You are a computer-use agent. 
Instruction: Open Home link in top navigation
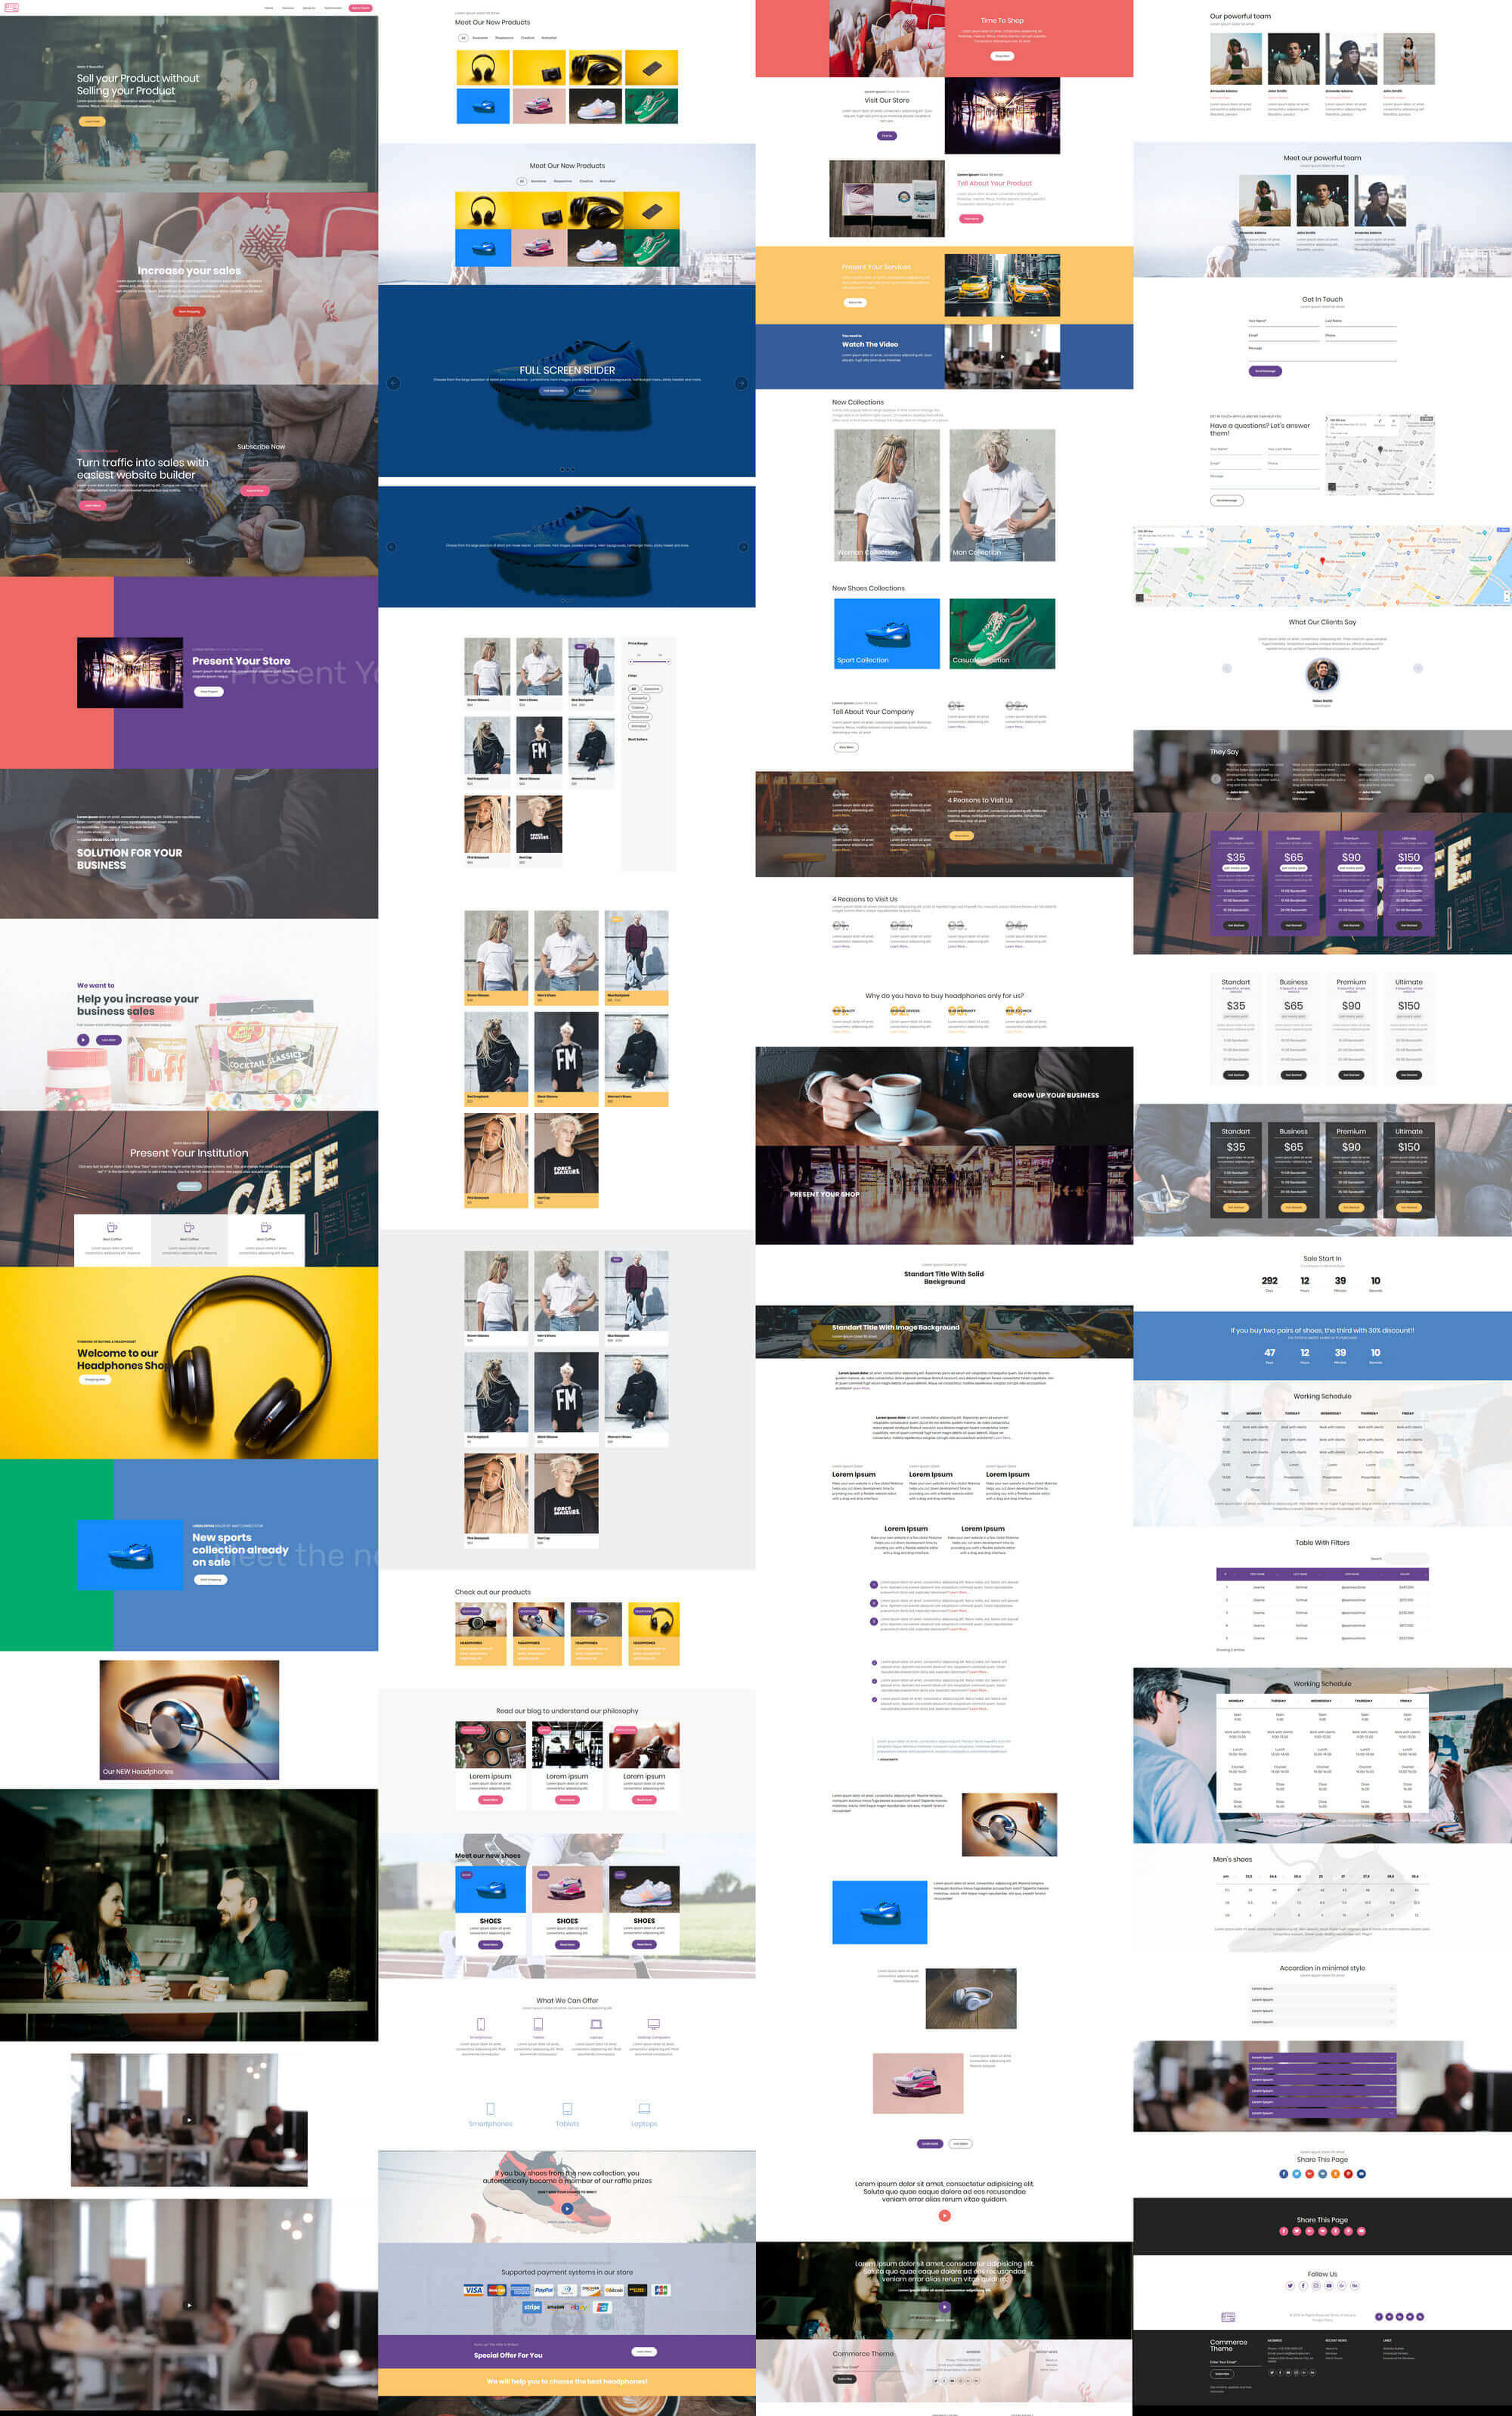[x=268, y=8]
